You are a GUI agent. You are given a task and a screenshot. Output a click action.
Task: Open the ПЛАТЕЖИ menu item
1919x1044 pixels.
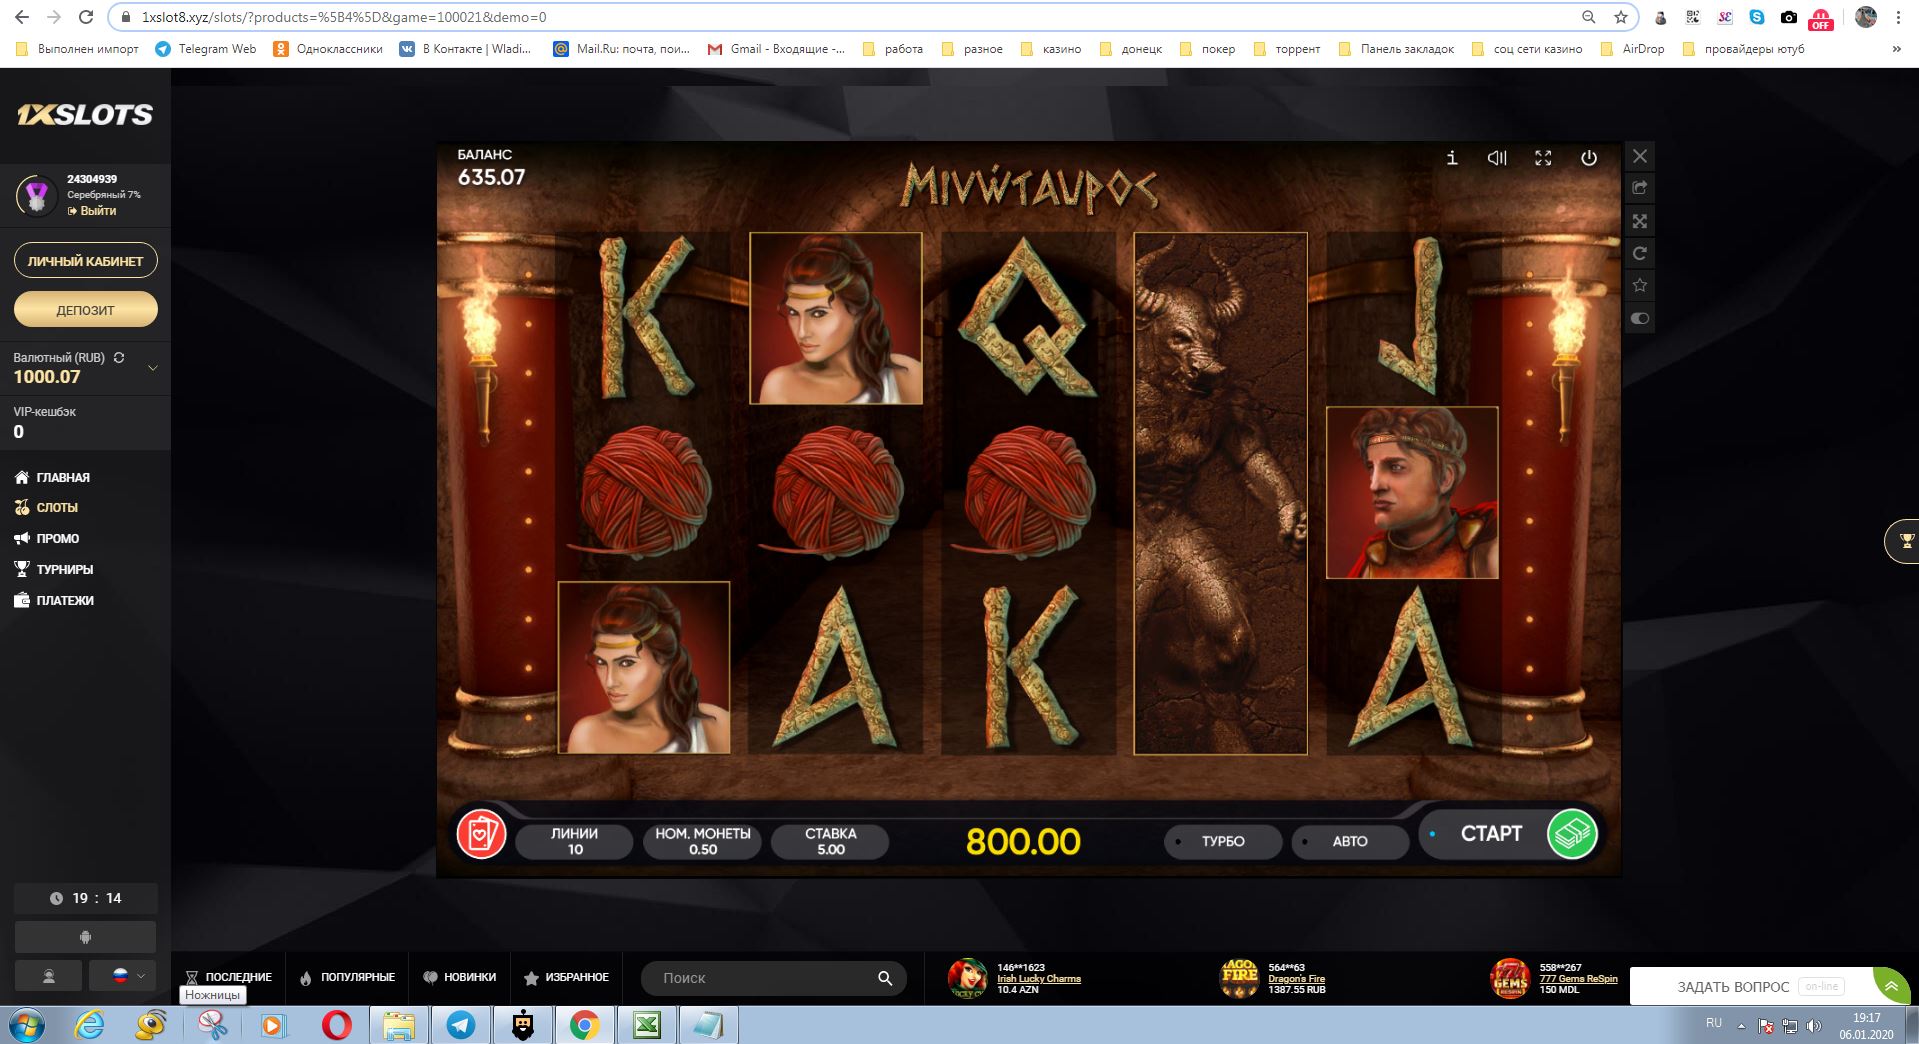point(54,600)
